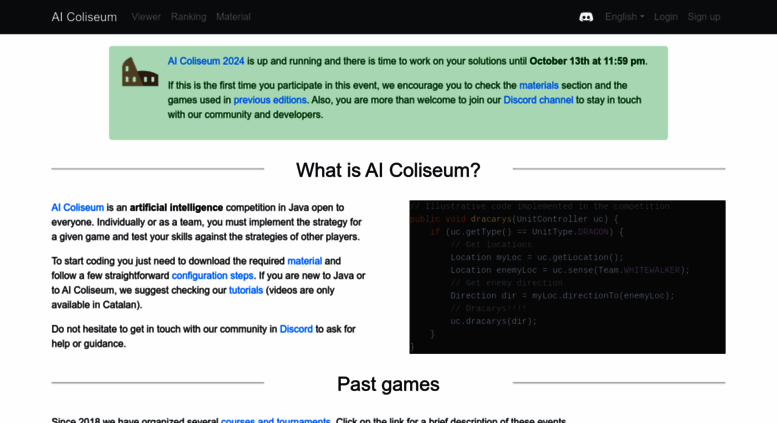The width and height of the screenshot is (777, 423).
Task: Open the Material menu item
Action: pyautogui.click(x=233, y=17)
